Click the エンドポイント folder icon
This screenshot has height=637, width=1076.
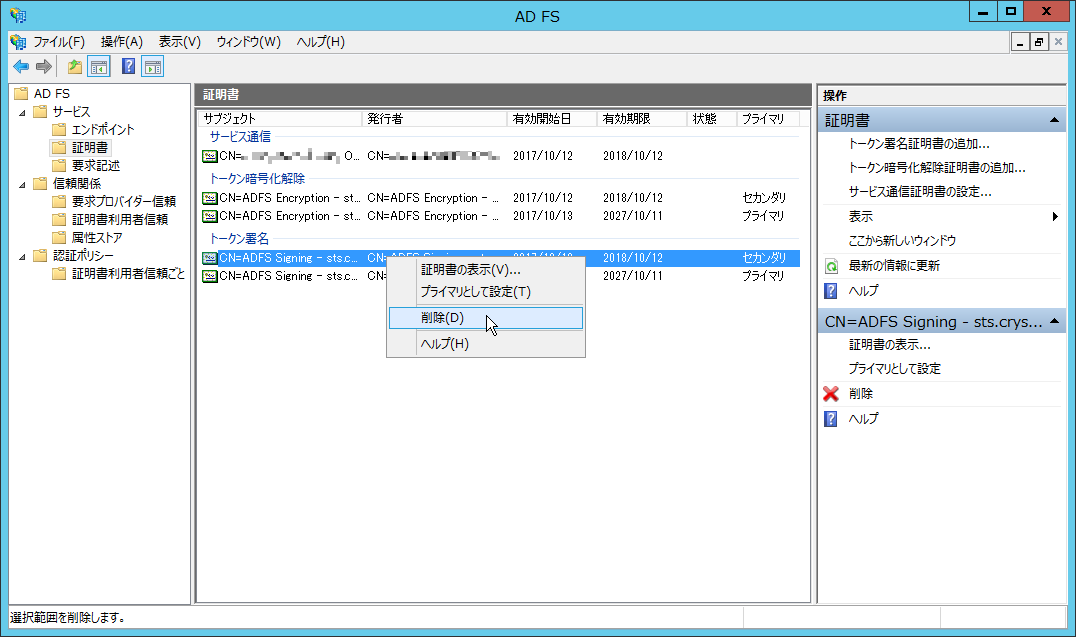[x=59, y=129]
